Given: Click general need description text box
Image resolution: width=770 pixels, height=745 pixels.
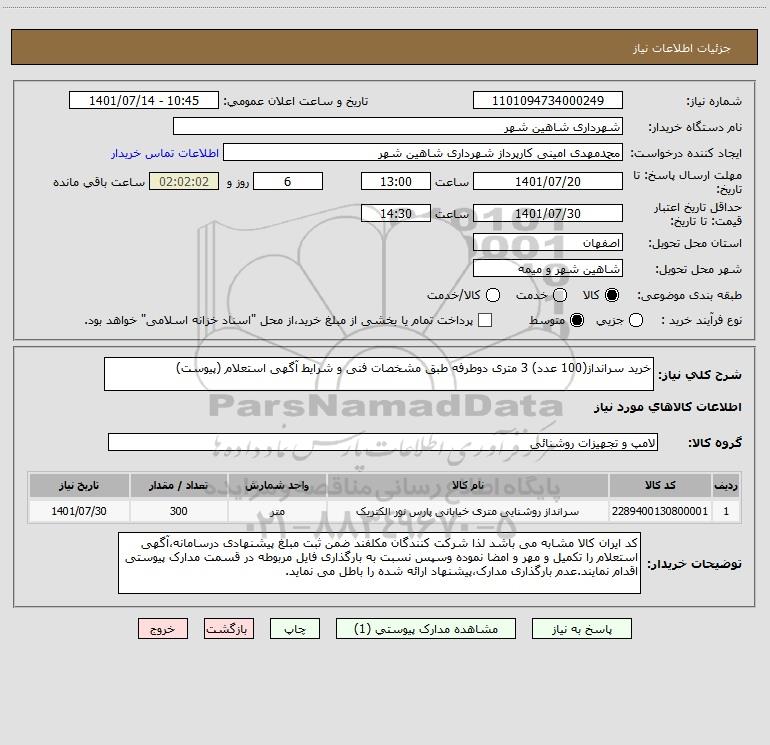Looking at the screenshot, I should [x=379, y=374].
